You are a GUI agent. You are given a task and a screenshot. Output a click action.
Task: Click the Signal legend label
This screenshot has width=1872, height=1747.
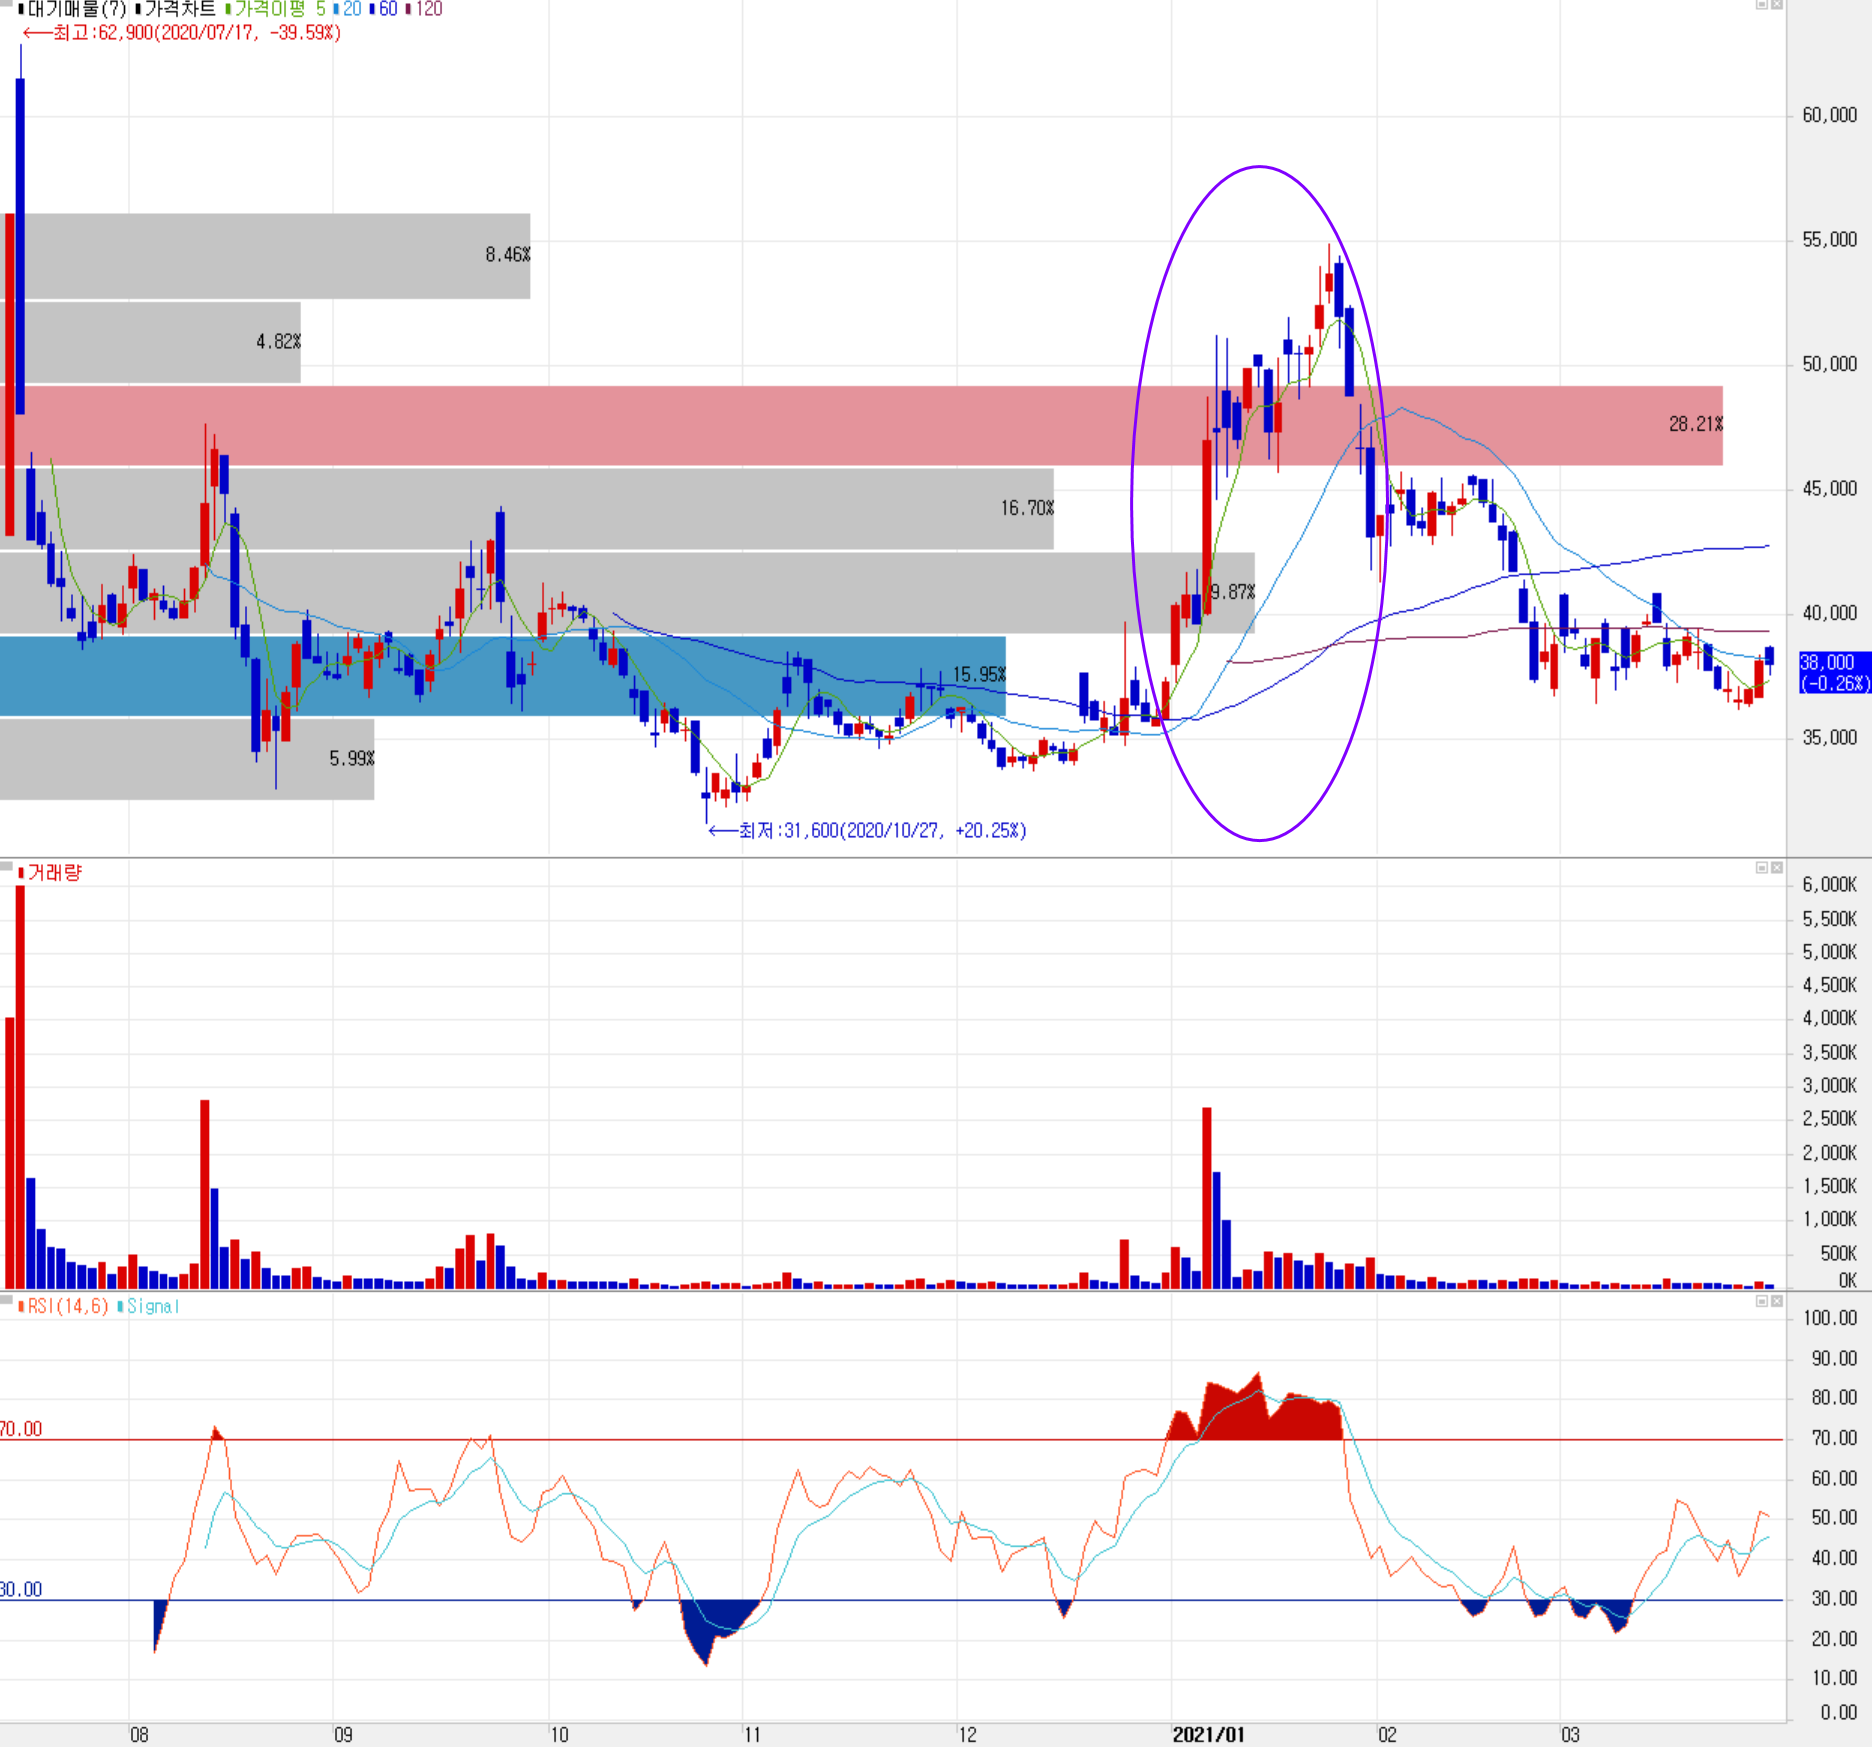(150, 1306)
